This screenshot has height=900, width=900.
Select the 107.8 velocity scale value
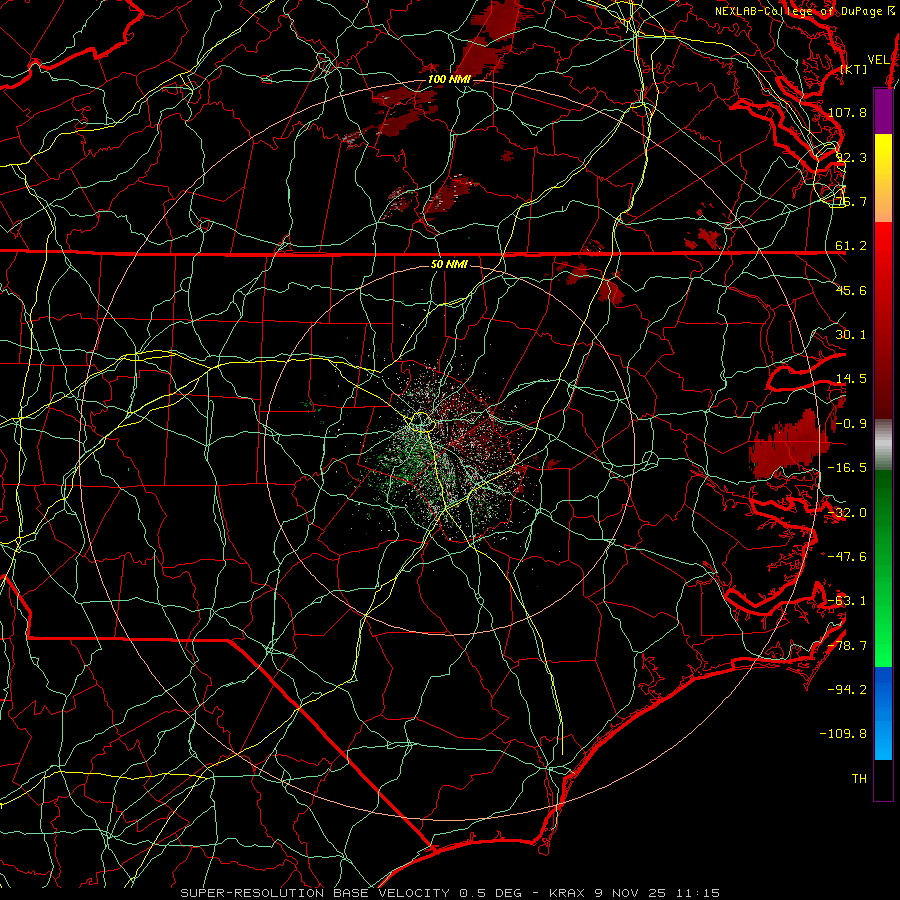(847, 112)
